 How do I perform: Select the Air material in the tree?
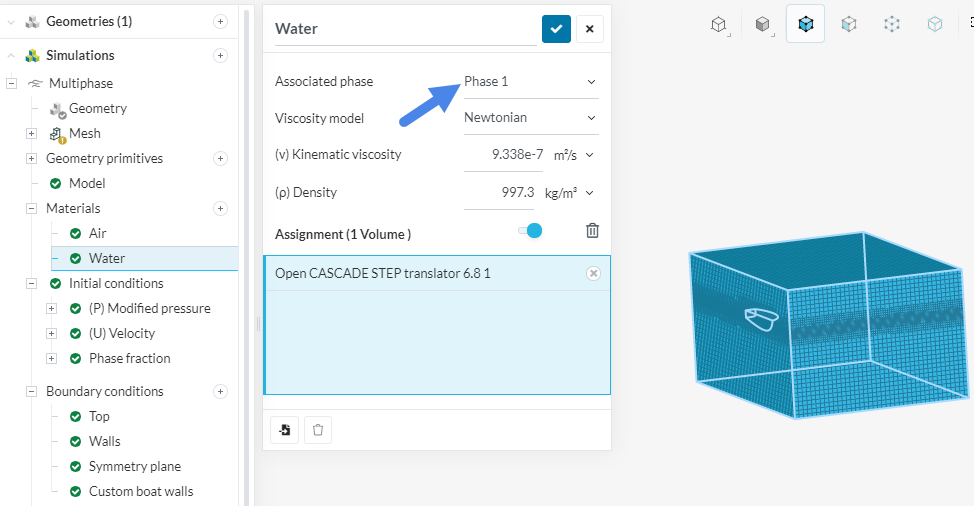pyautogui.click(x=97, y=233)
